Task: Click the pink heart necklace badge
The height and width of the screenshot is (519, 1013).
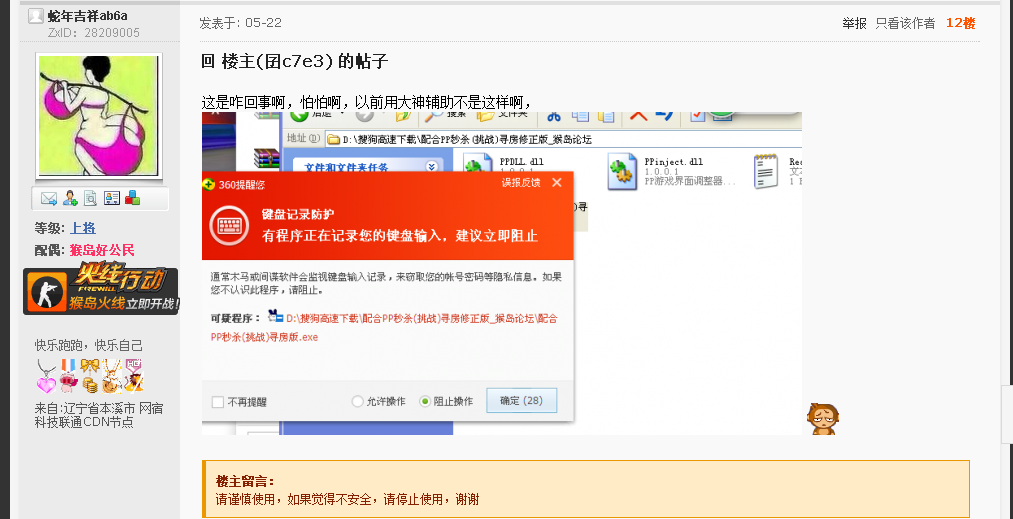Action: click(46, 377)
